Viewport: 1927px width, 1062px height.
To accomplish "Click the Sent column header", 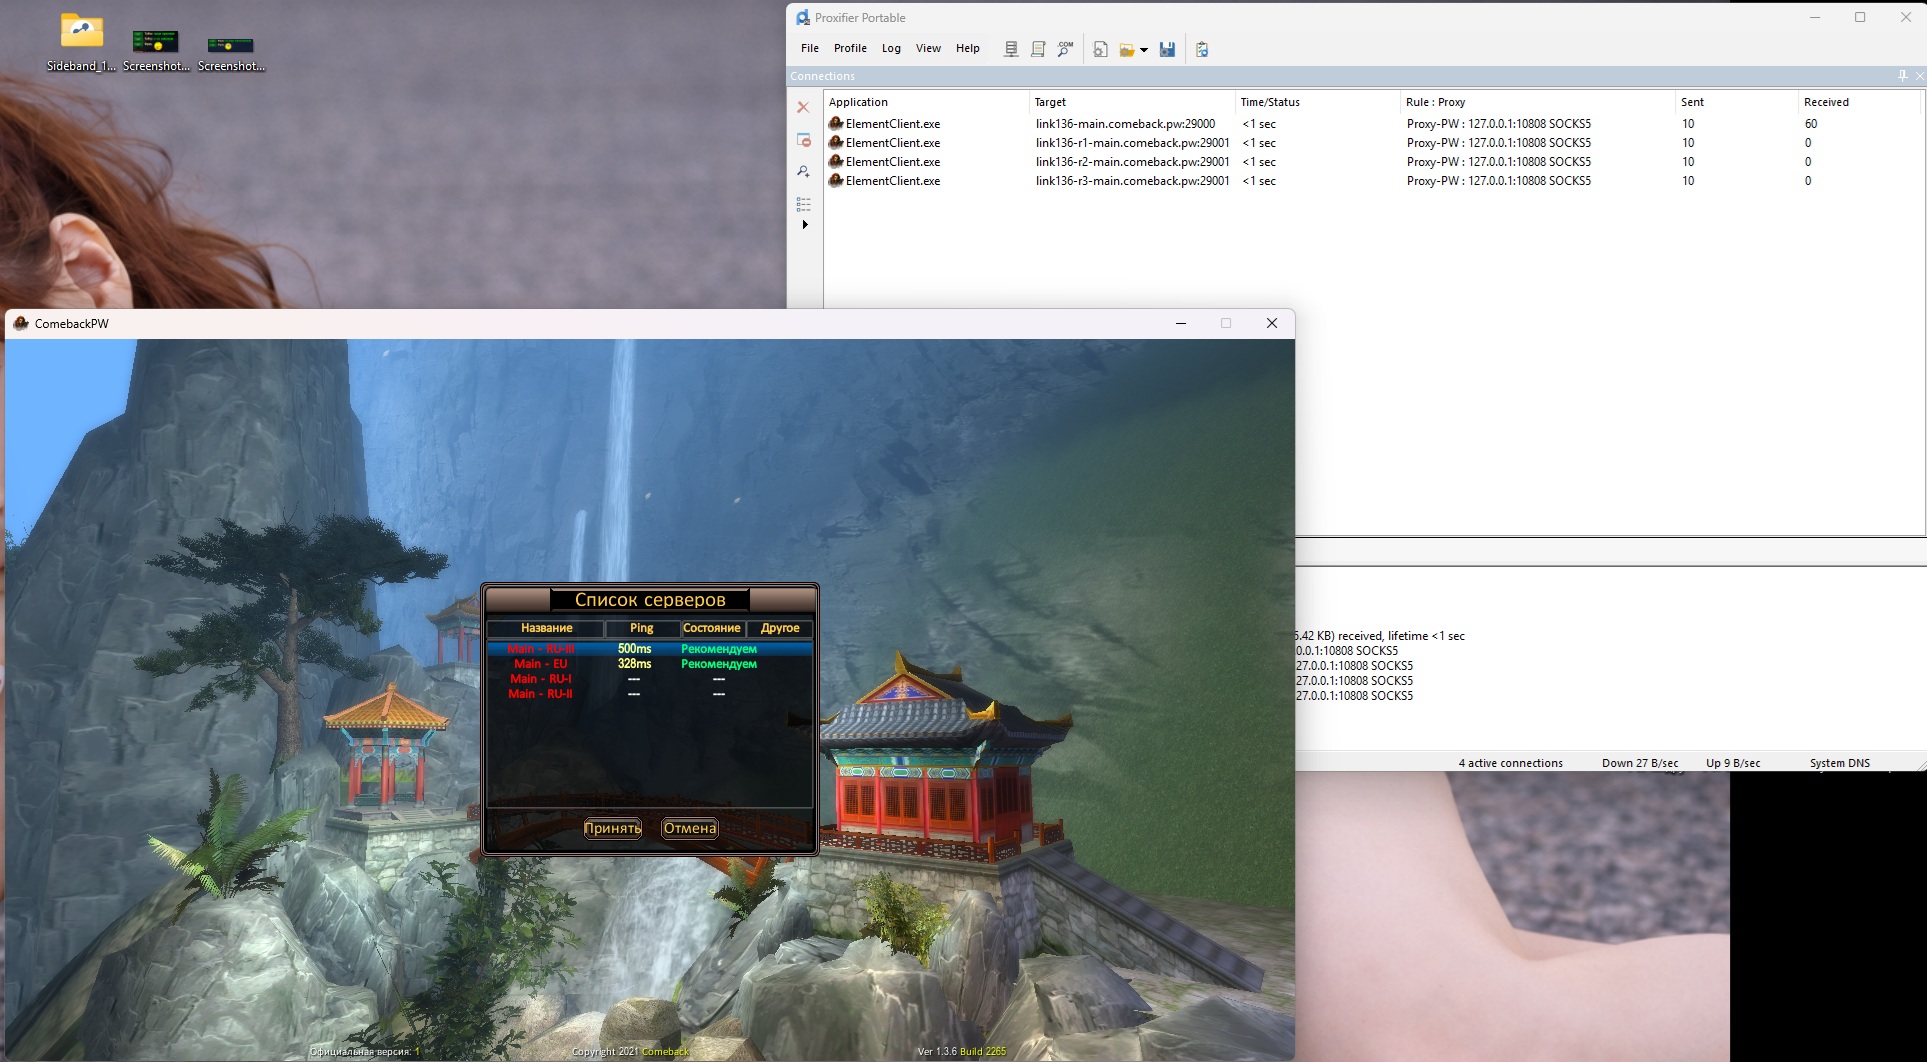I will 1737,102.
